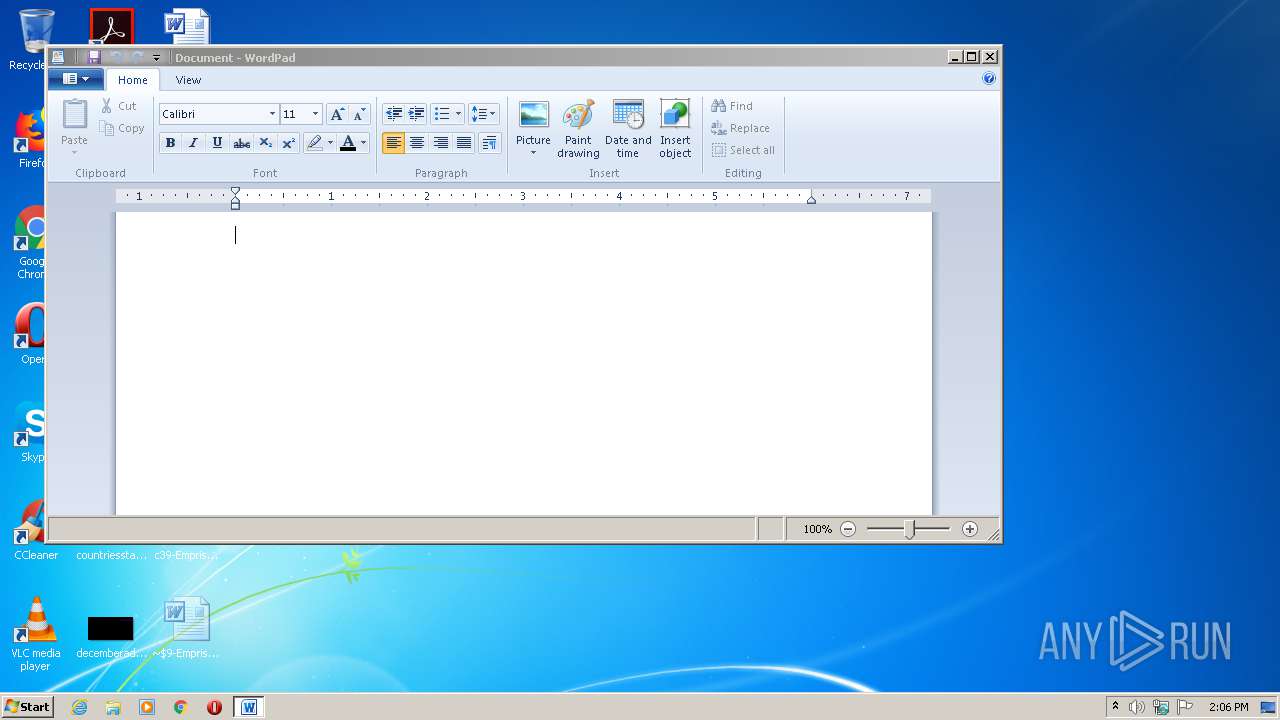The width and height of the screenshot is (1280, 720).
Task: Click Select all in Editing group
Action: click(743, 150)
